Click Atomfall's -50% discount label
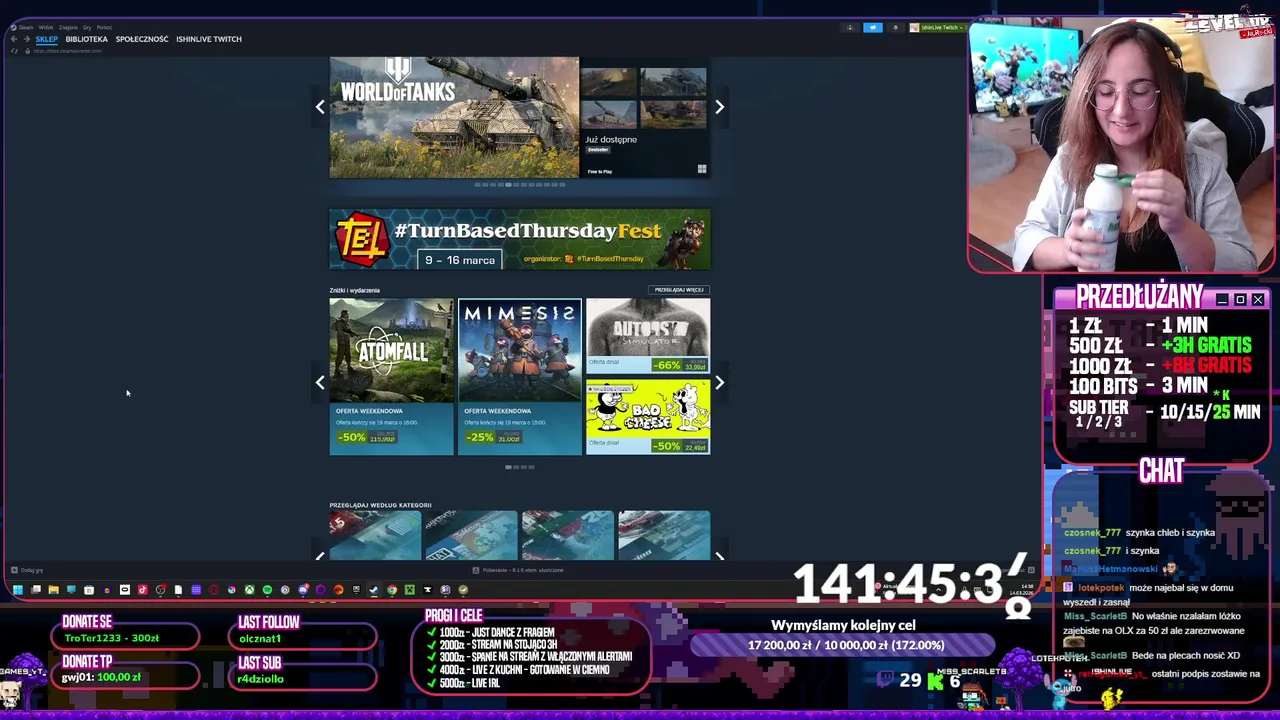The image size is (1280, 720). (351, 437)
